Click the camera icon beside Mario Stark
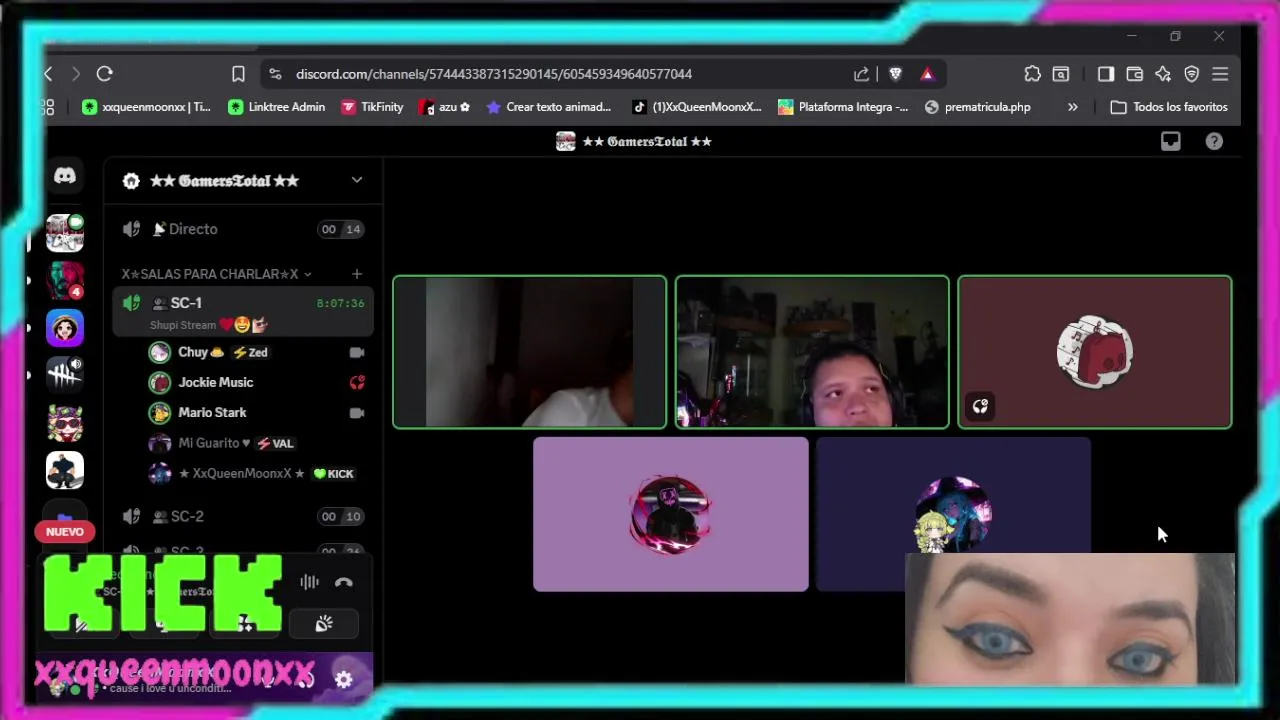The image size is (1280, 720). 357,412
